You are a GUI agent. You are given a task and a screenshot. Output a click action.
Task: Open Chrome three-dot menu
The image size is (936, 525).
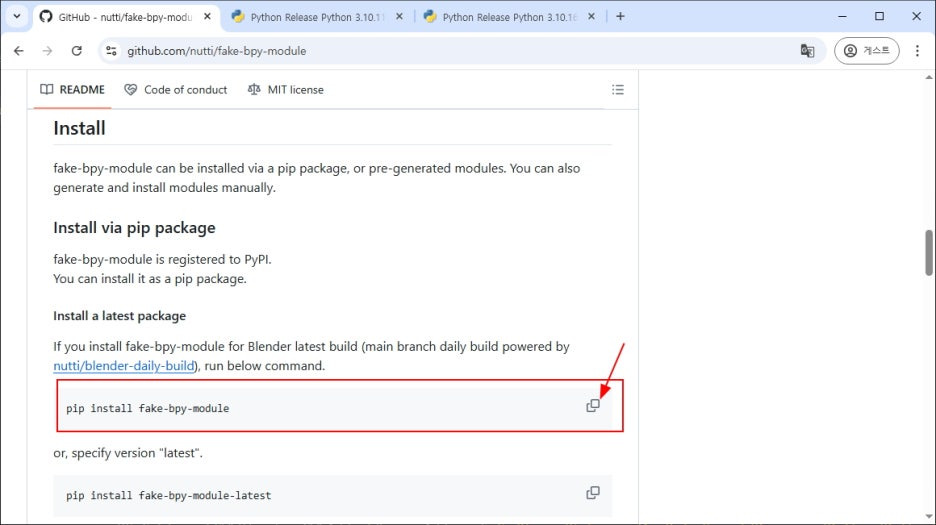917,51
